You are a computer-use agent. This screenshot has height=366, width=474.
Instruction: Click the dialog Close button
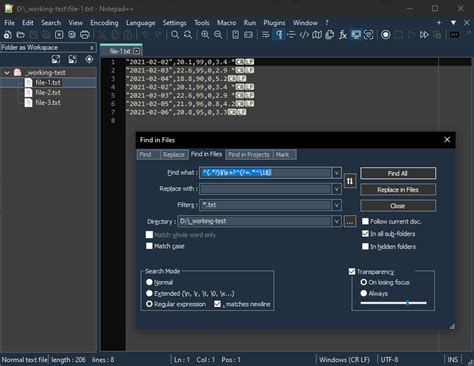tap(398, 206)
